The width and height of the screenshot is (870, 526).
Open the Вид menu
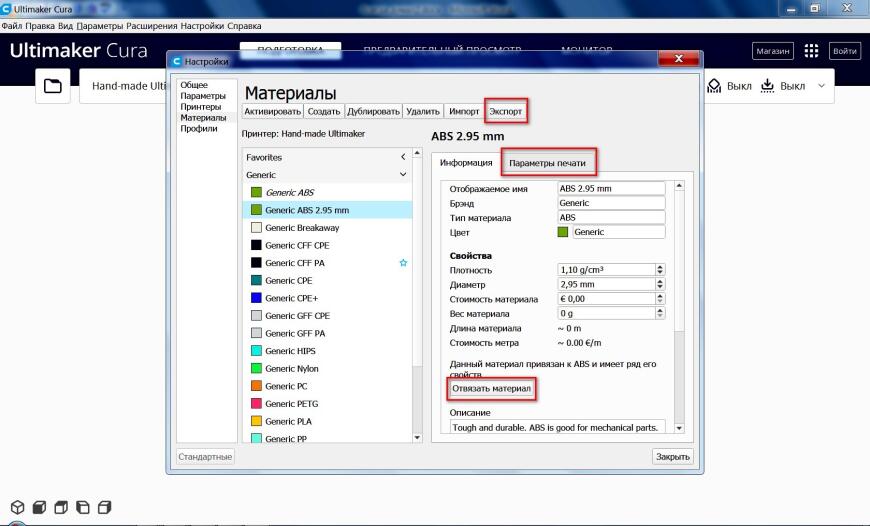[x=65, y=26]
